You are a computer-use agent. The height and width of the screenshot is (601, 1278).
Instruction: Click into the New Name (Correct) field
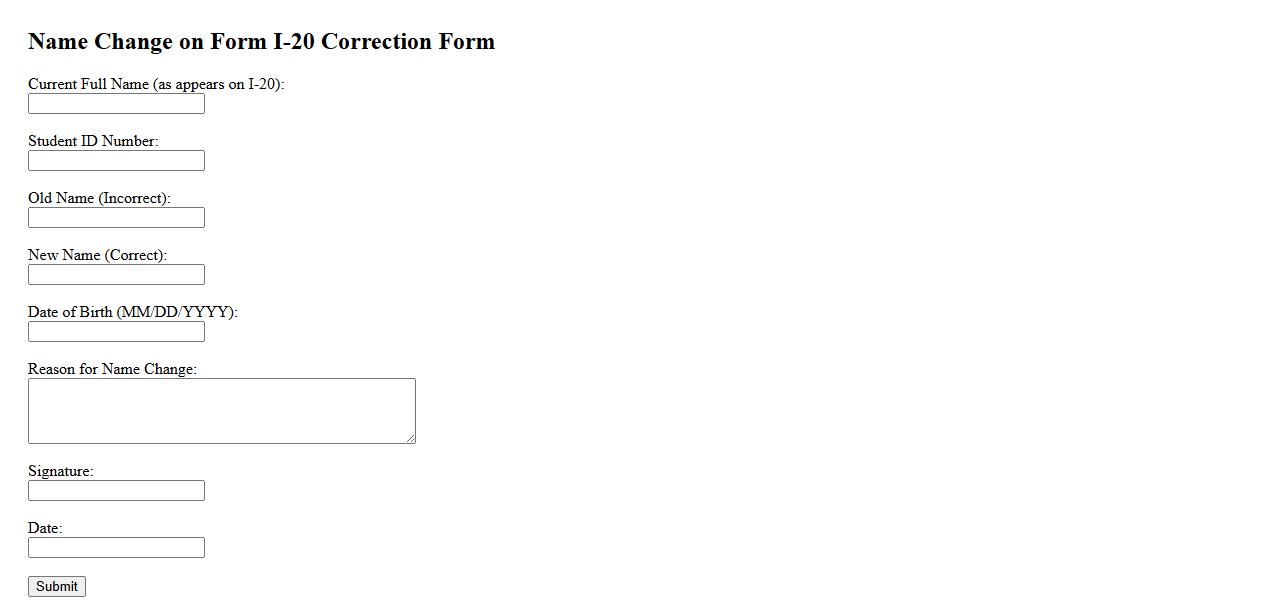click(x=116, y=275)
